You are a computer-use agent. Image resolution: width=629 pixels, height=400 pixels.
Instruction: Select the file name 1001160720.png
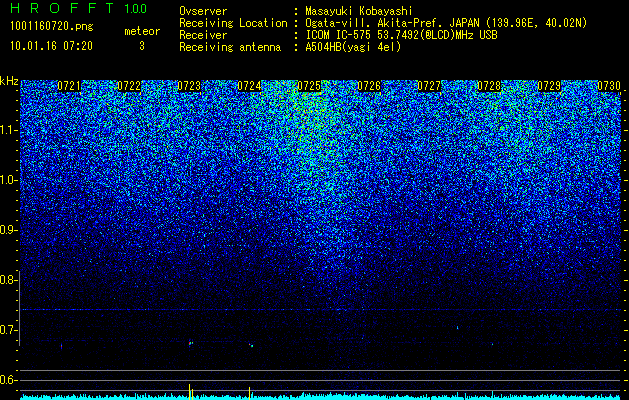[x=52, y=26]
